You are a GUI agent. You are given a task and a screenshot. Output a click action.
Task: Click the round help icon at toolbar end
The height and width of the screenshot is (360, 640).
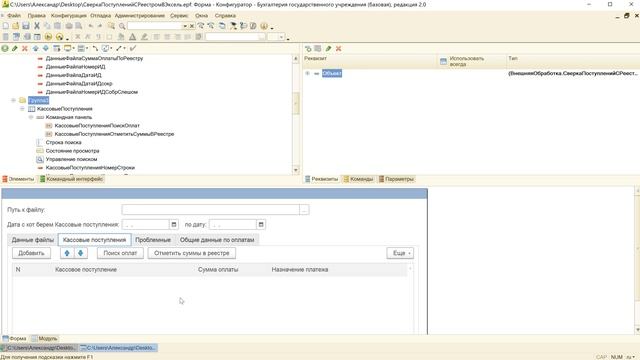pos(264,26)
